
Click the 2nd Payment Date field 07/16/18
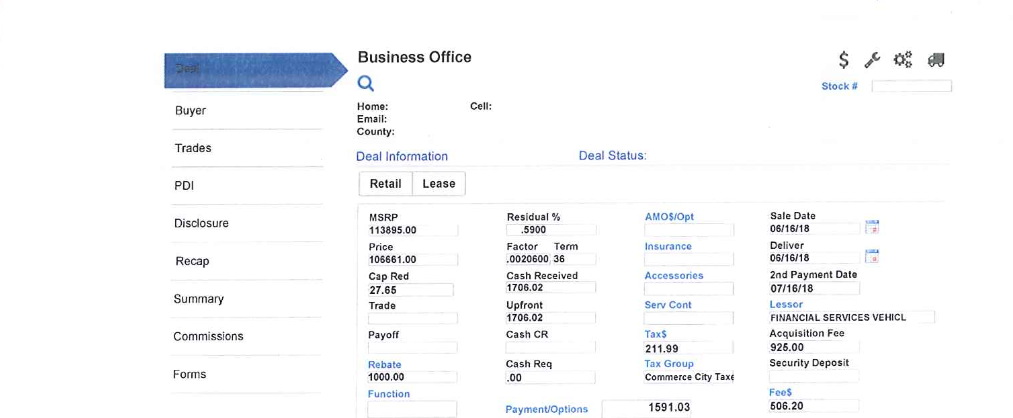[x=814, y=288]
